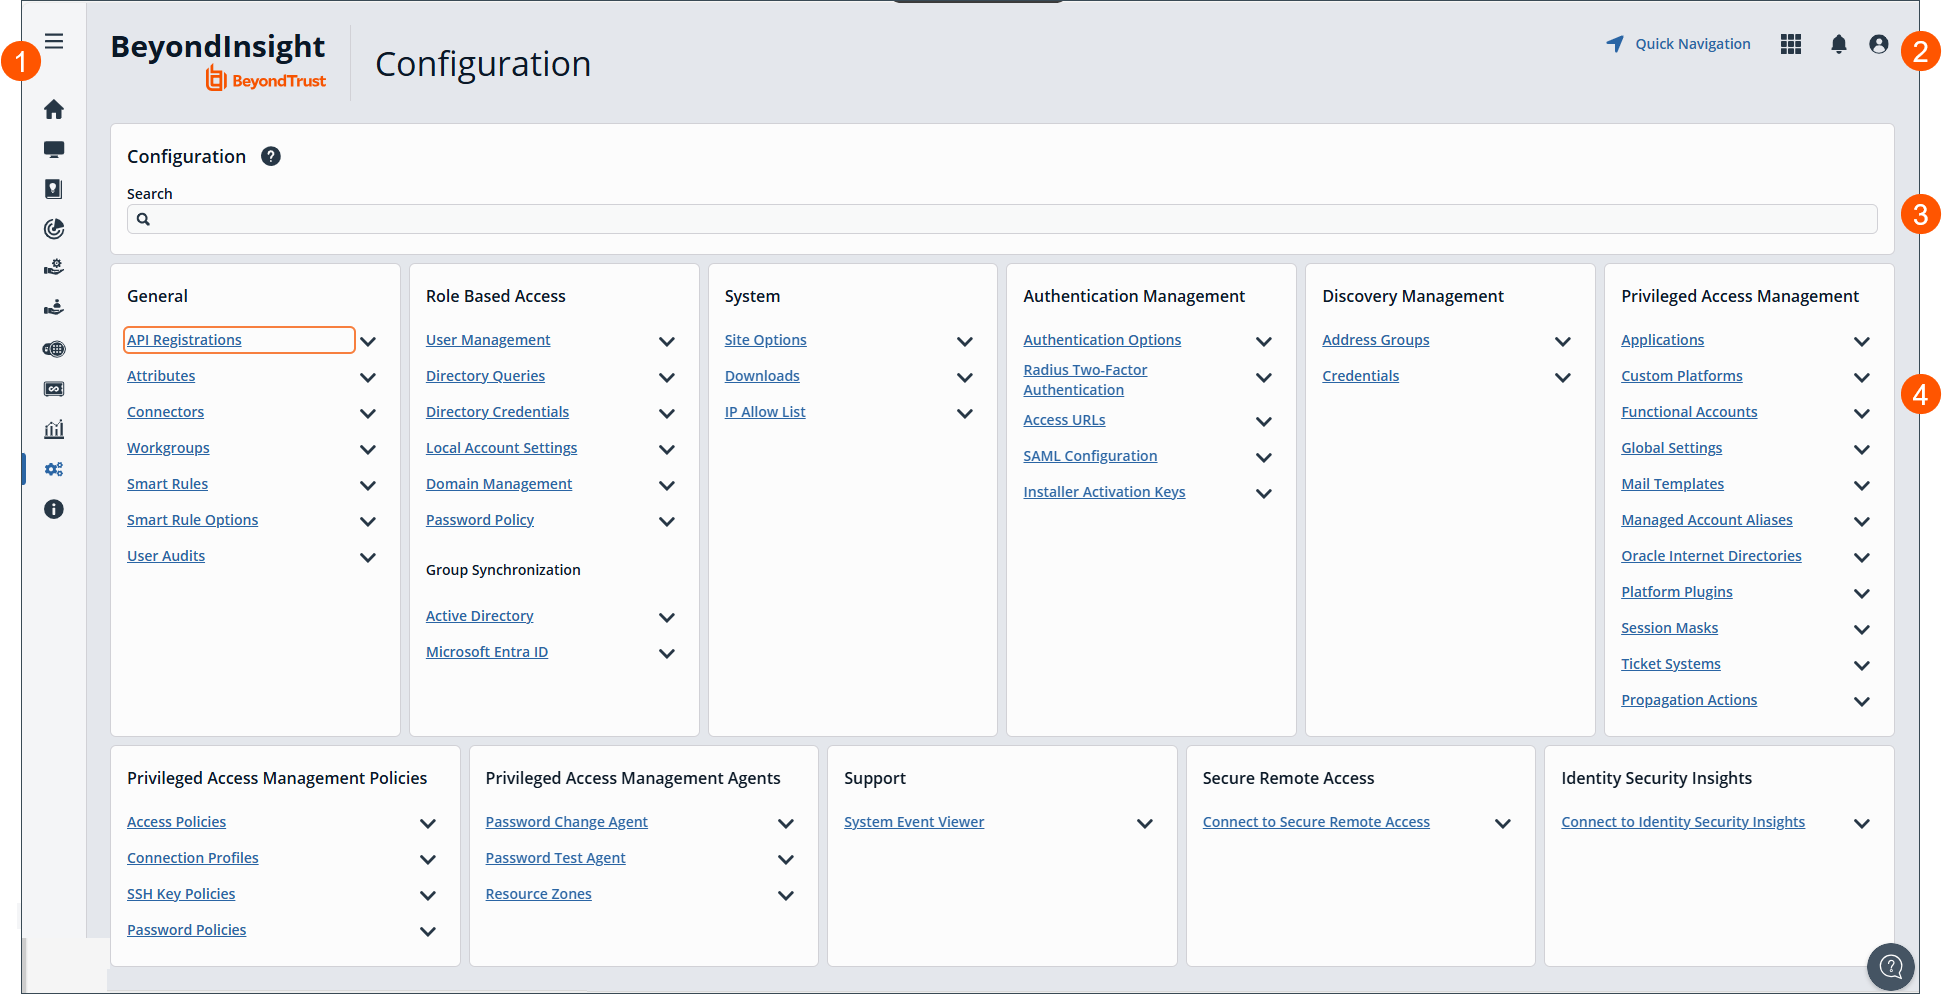Screen dimensions: 1942x994
Task: Open Local Account Settings link
Action: pos(501,448)
